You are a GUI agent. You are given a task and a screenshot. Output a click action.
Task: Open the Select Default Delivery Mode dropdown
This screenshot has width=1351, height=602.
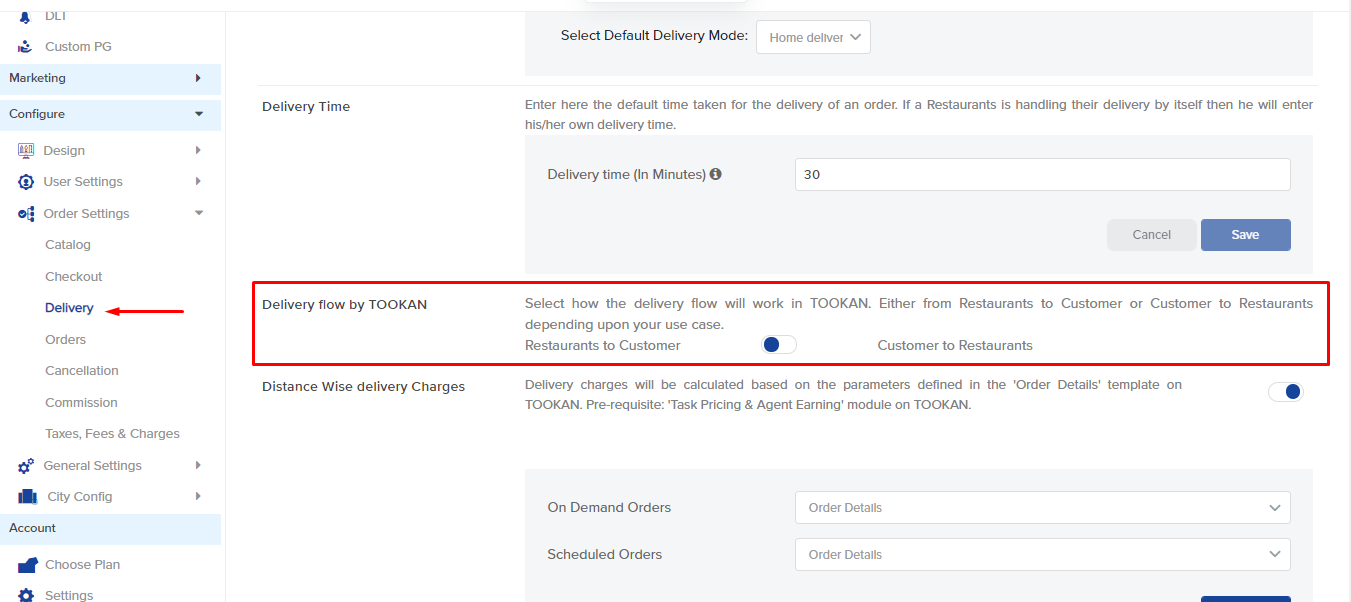813,36
